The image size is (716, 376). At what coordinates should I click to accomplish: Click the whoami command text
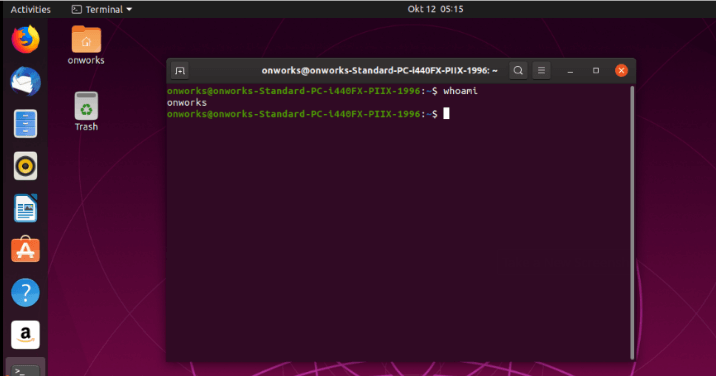coord(460,91)
